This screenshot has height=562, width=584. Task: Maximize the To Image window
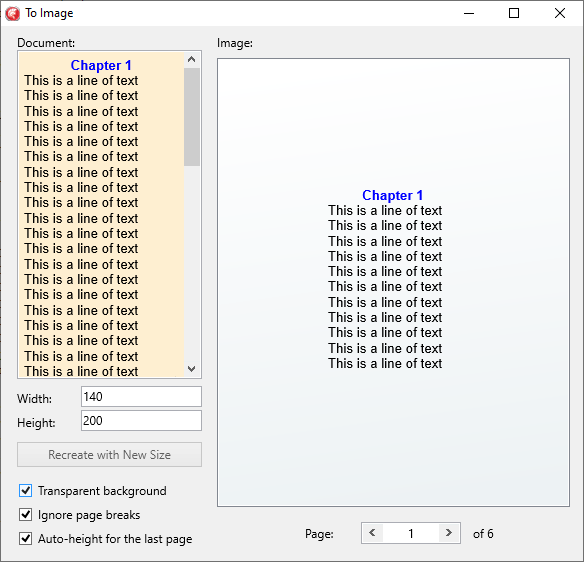pos(514,13)
